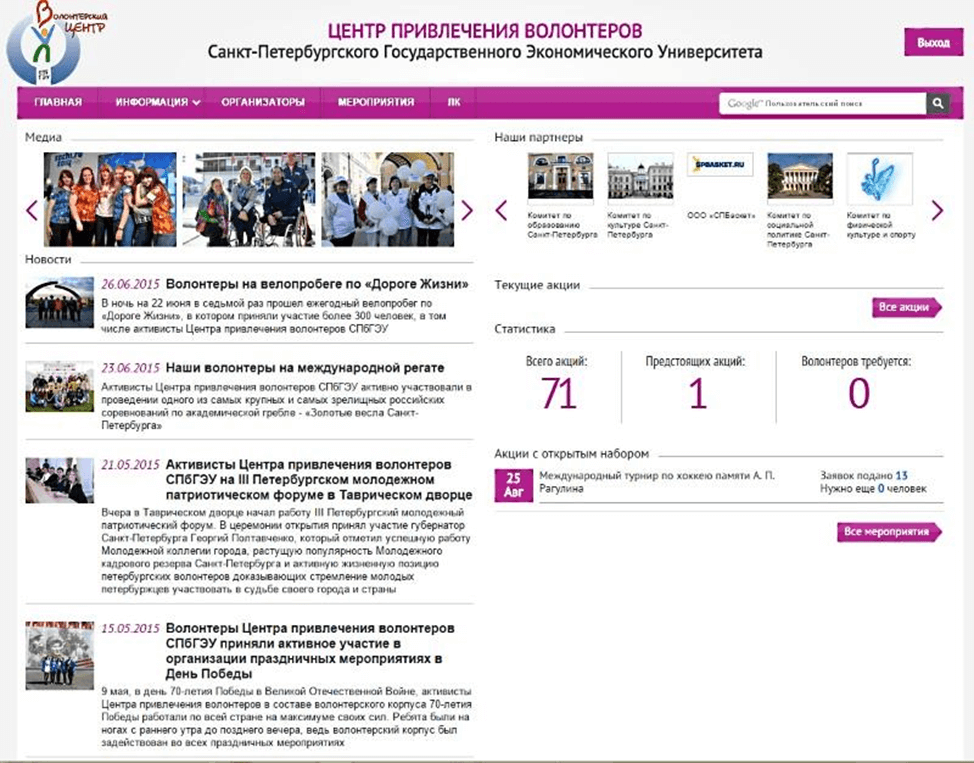This screenshot has height=763, width=974.
Task: Click the Волонтеров требуется value 0
Action: 858,393
